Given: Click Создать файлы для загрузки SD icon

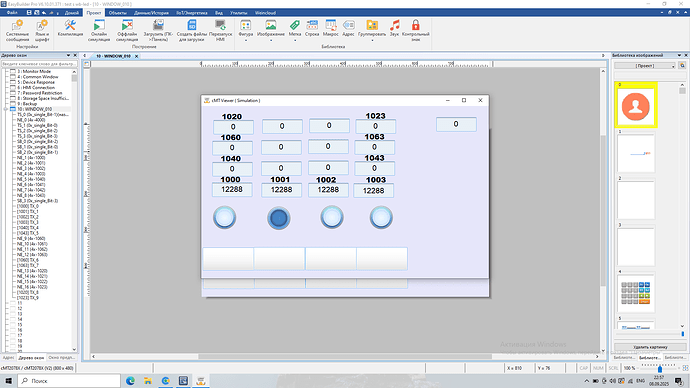Looking at the screenshot, I should 192,25.
